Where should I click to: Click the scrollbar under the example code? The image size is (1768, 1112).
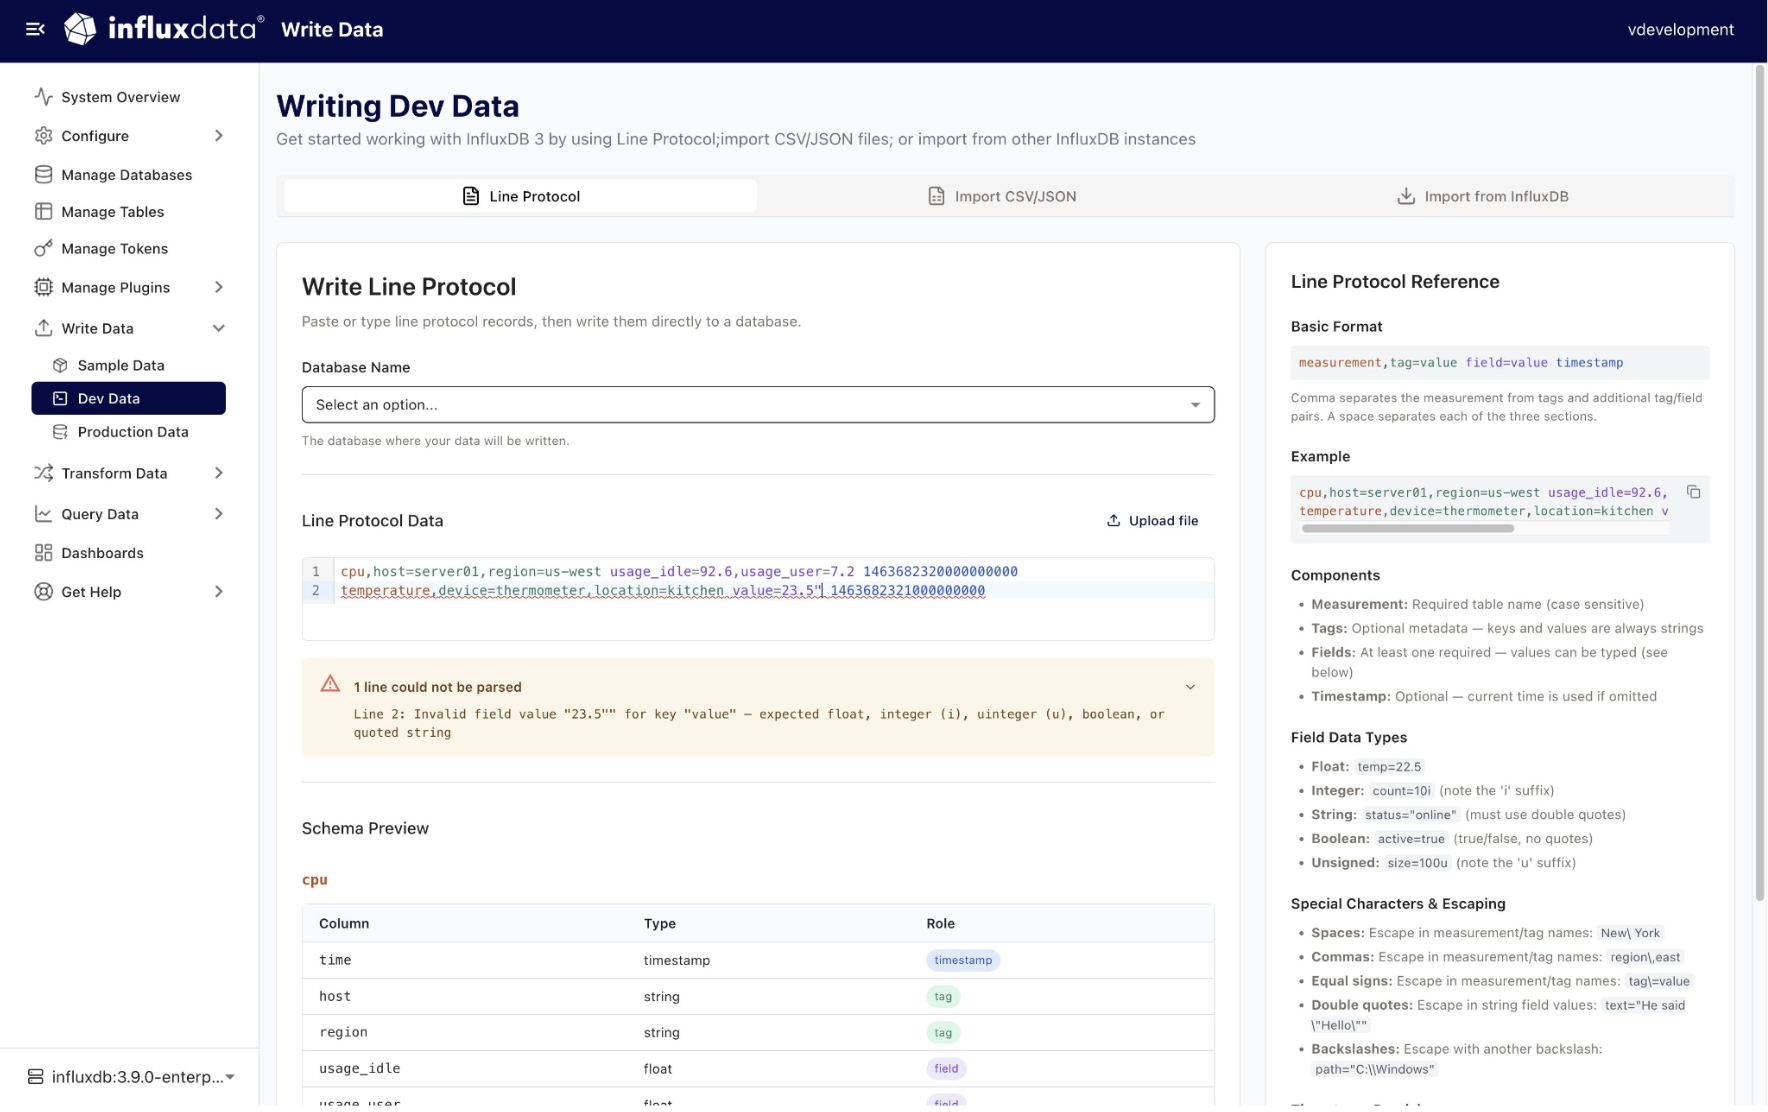tap(1408, 527)
